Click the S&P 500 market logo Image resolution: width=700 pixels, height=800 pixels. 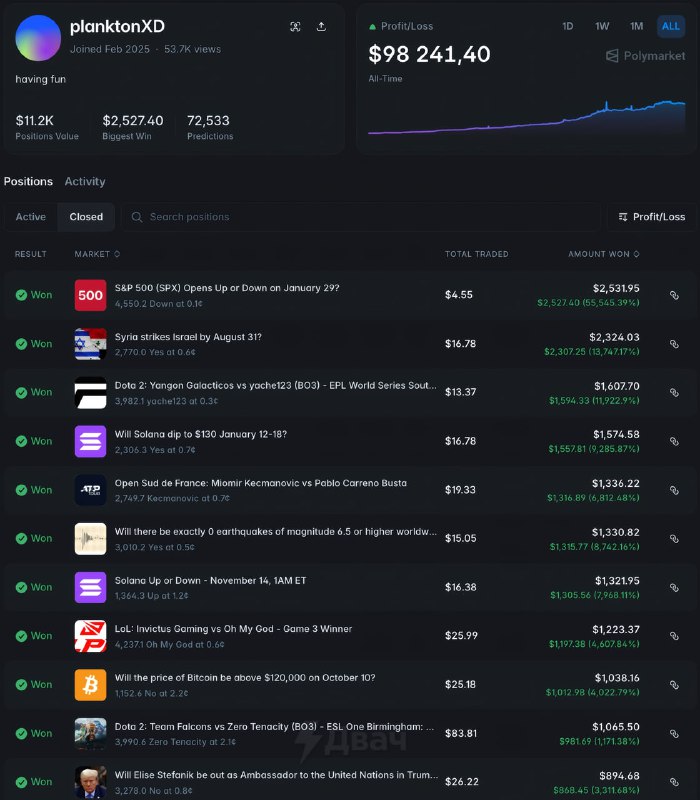click(x=90, y=295)
